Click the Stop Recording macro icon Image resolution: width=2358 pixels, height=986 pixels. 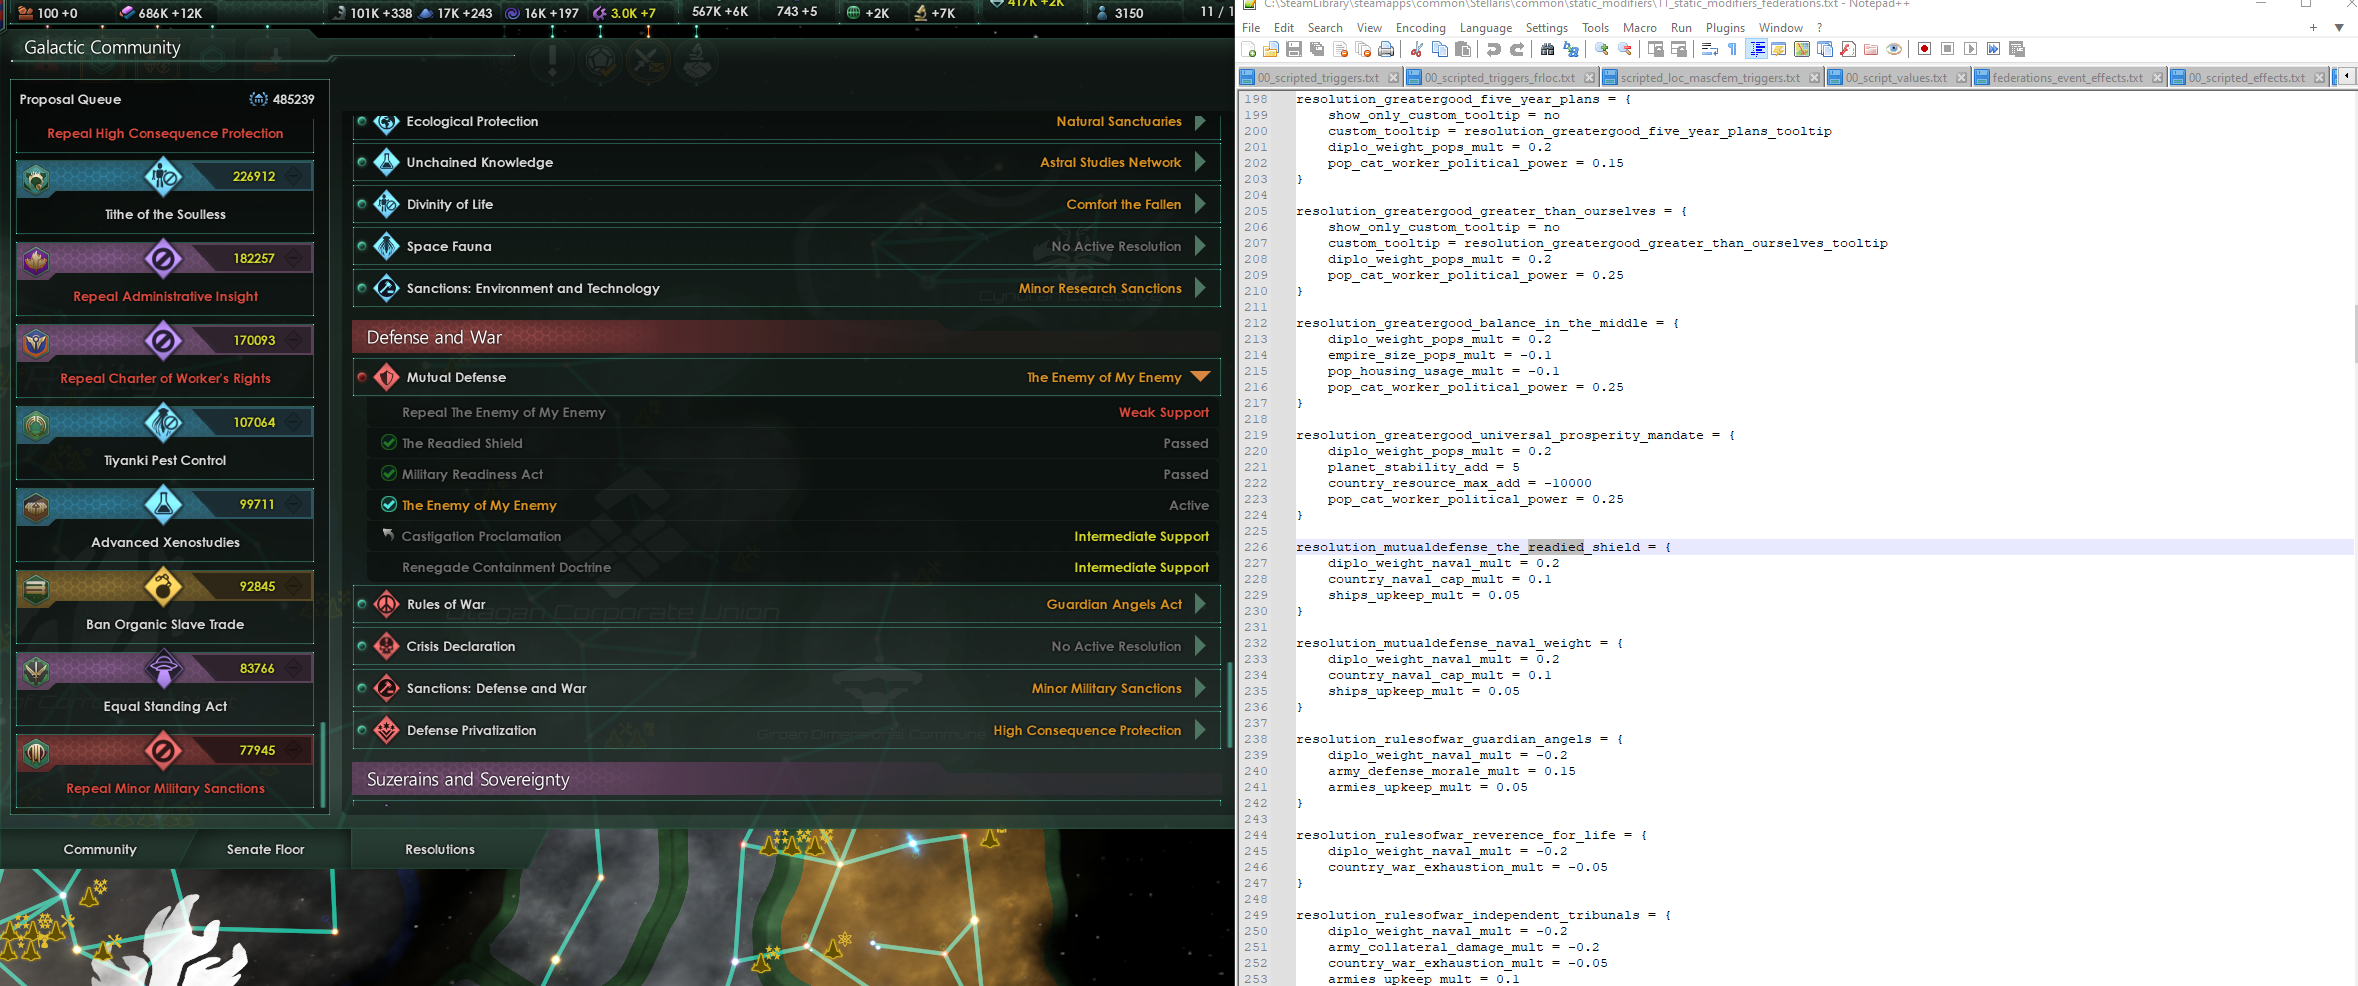1947,49
